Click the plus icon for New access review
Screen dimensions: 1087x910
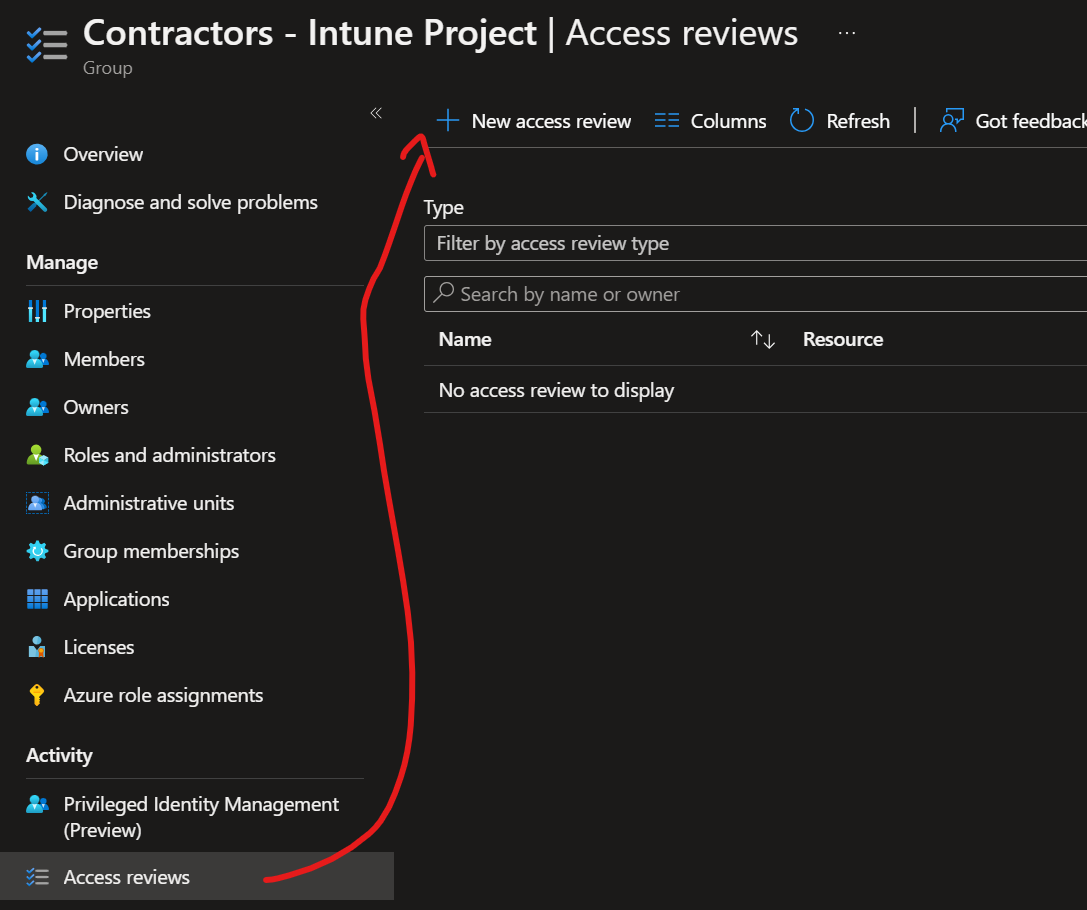446,120
